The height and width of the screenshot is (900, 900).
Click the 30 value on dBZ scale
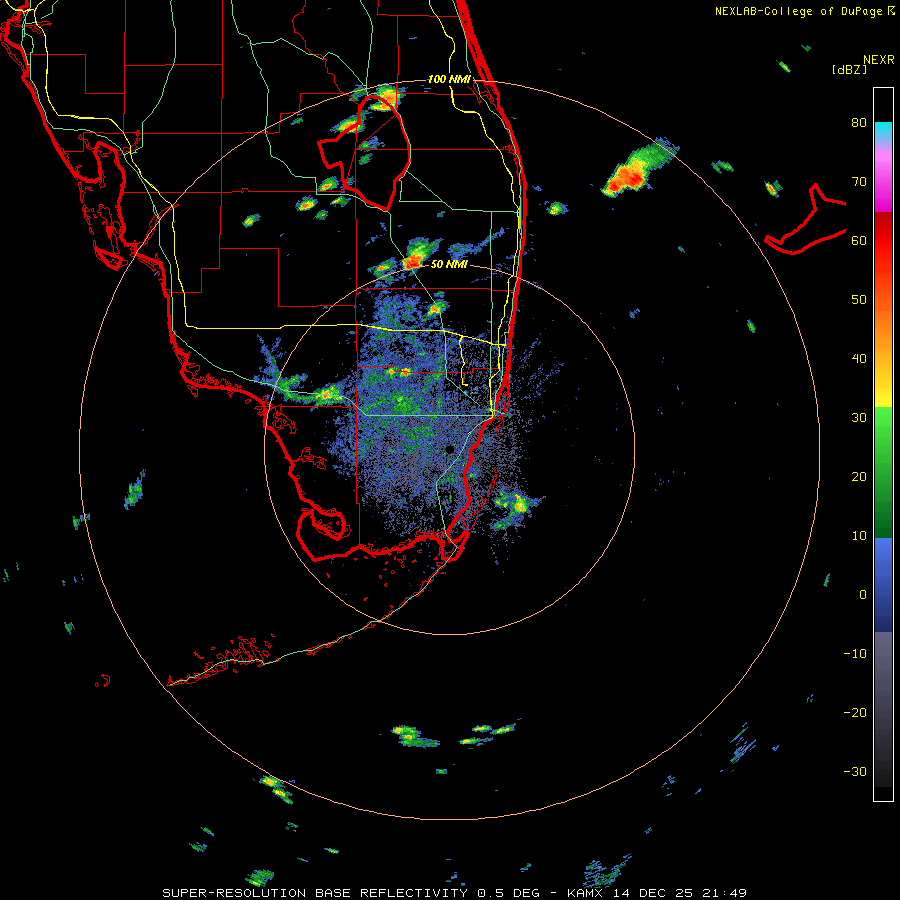[x=859, y=418]
